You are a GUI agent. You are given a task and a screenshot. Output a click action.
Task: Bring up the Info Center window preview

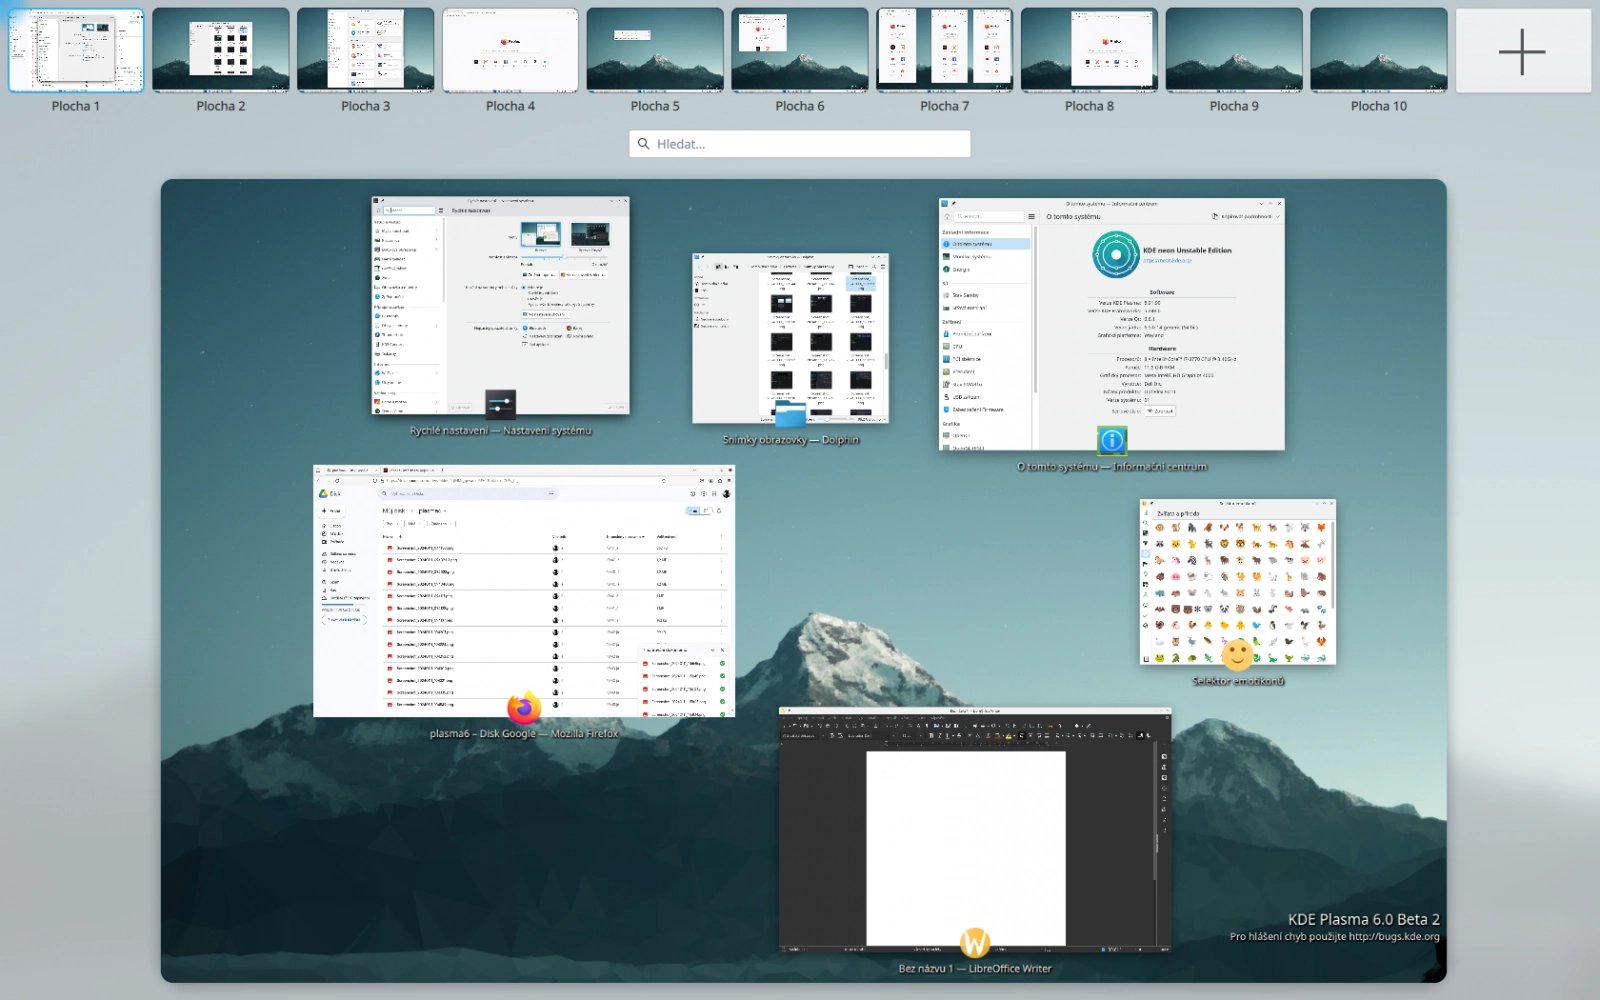coord(1112,324)
